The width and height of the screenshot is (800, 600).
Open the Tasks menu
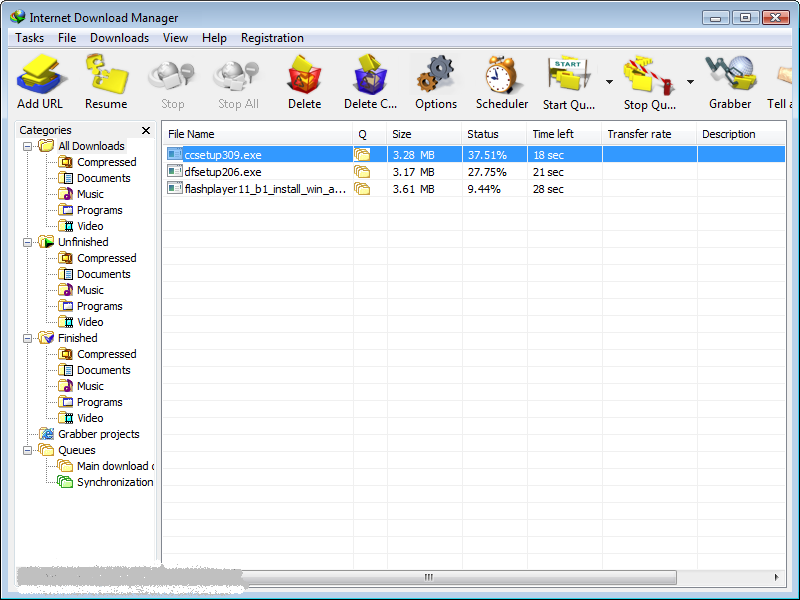30,38
